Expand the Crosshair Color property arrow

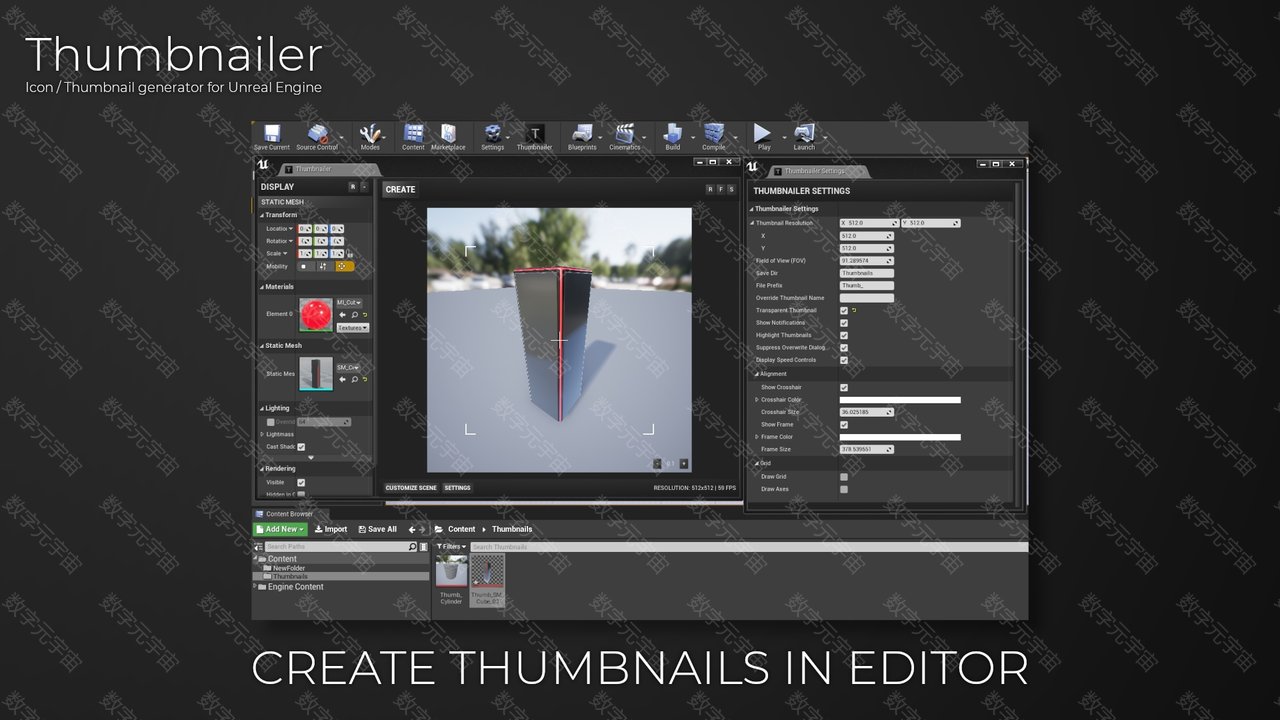coord(757,400)
